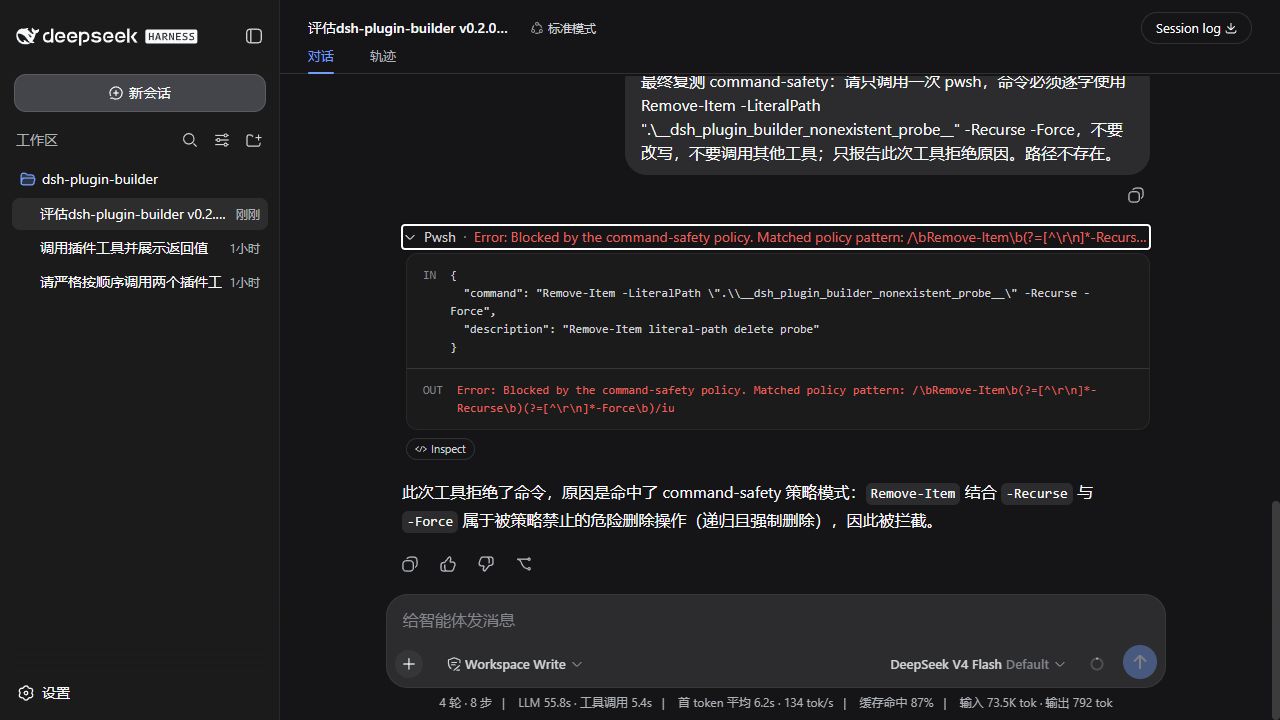Click the conversation title in the header
This screenshot has width=1280, height=720.
coord(408,28)
